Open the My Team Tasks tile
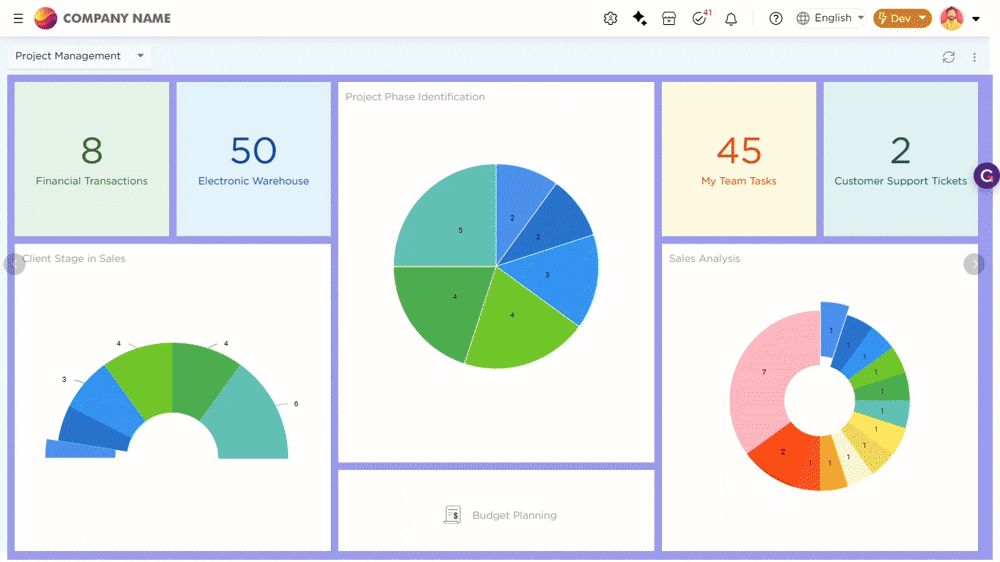The height and width of the screenshot is (562, 1000). 739,159
